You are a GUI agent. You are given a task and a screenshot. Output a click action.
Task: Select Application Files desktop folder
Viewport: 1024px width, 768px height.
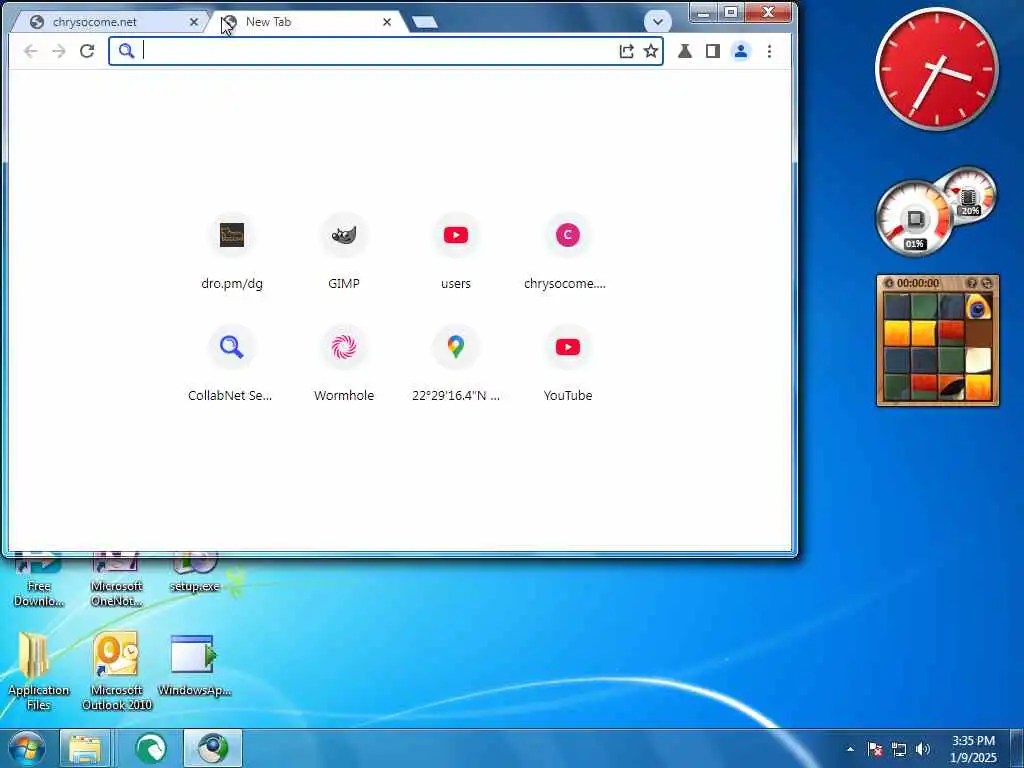[x=38, y=671]
